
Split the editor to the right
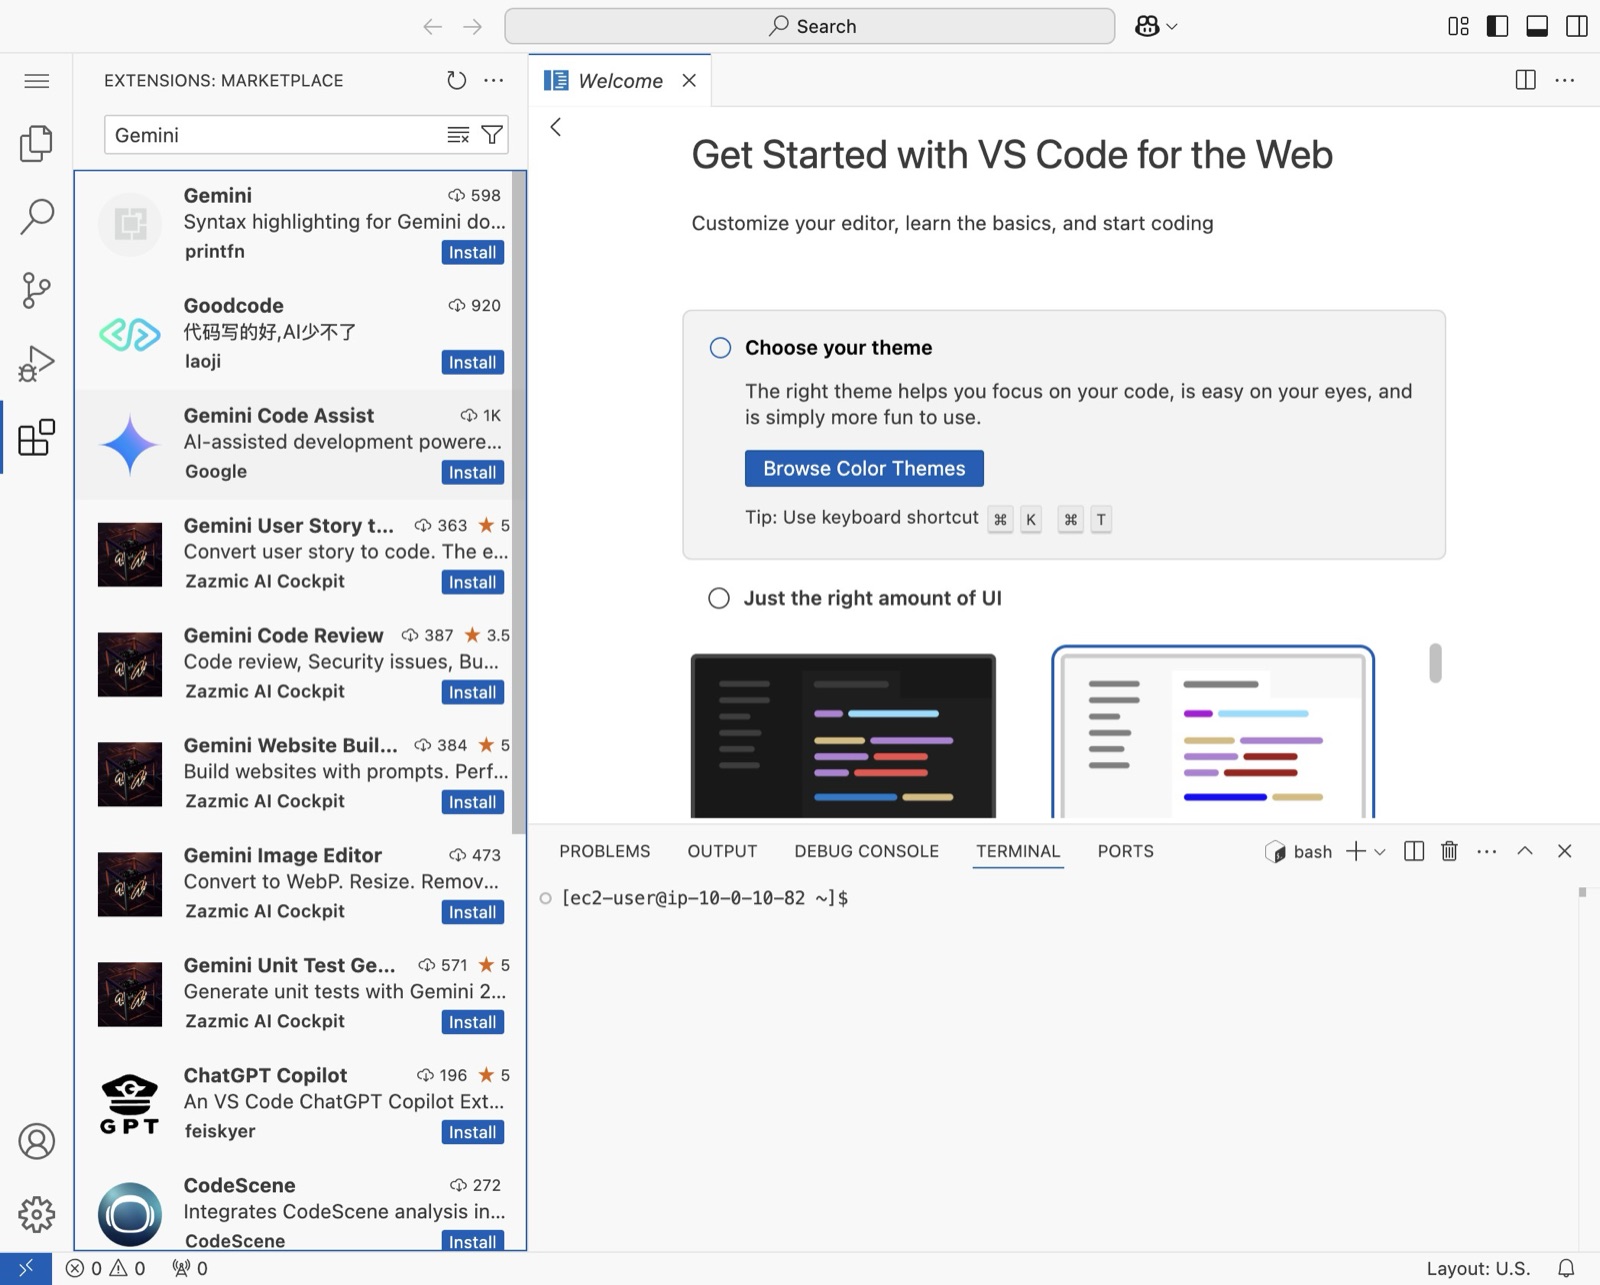(x=1526, y=80)
